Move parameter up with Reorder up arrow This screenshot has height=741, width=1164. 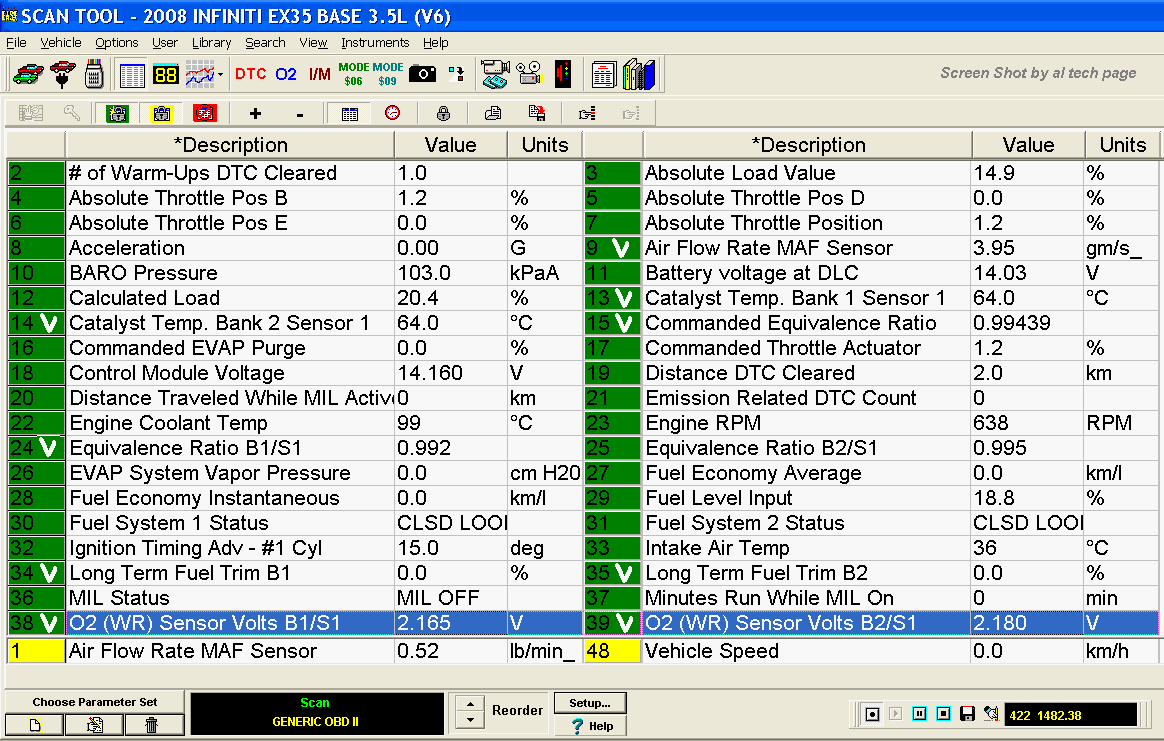(471, 703)
